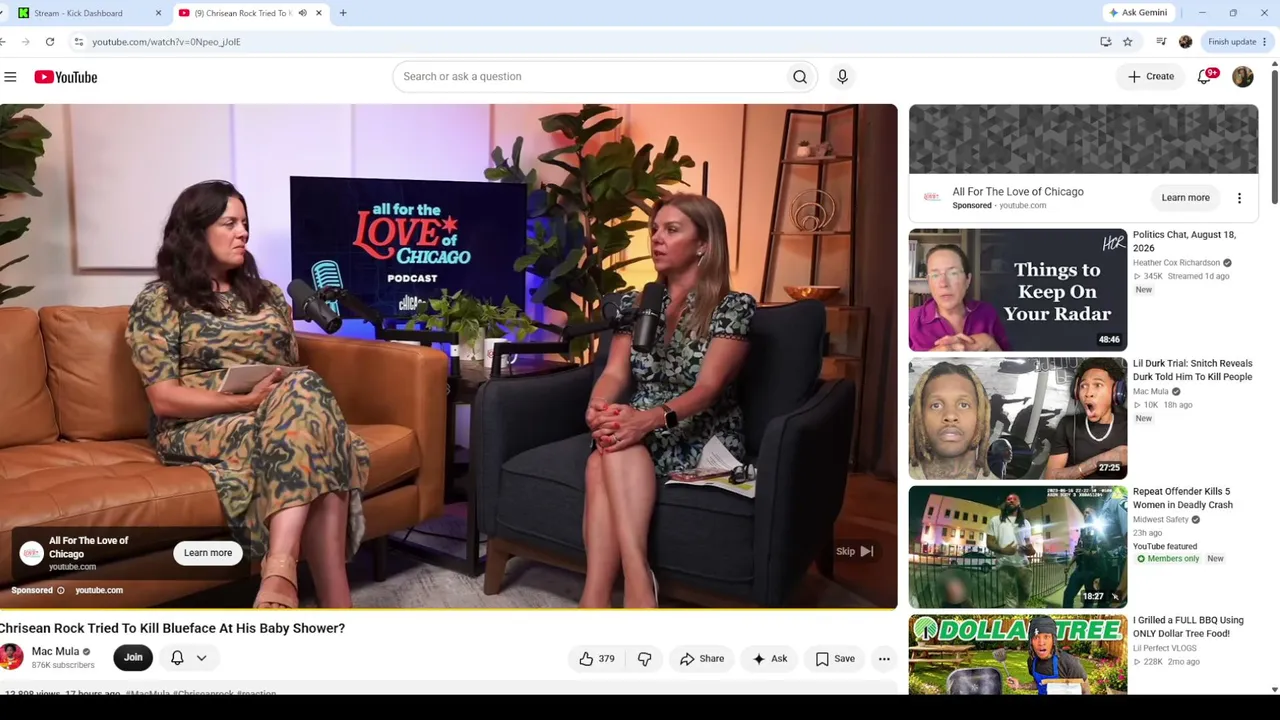Screen dimensions: 1280x720
Task: Like the video with thumbs up
Action: (597, 659)
